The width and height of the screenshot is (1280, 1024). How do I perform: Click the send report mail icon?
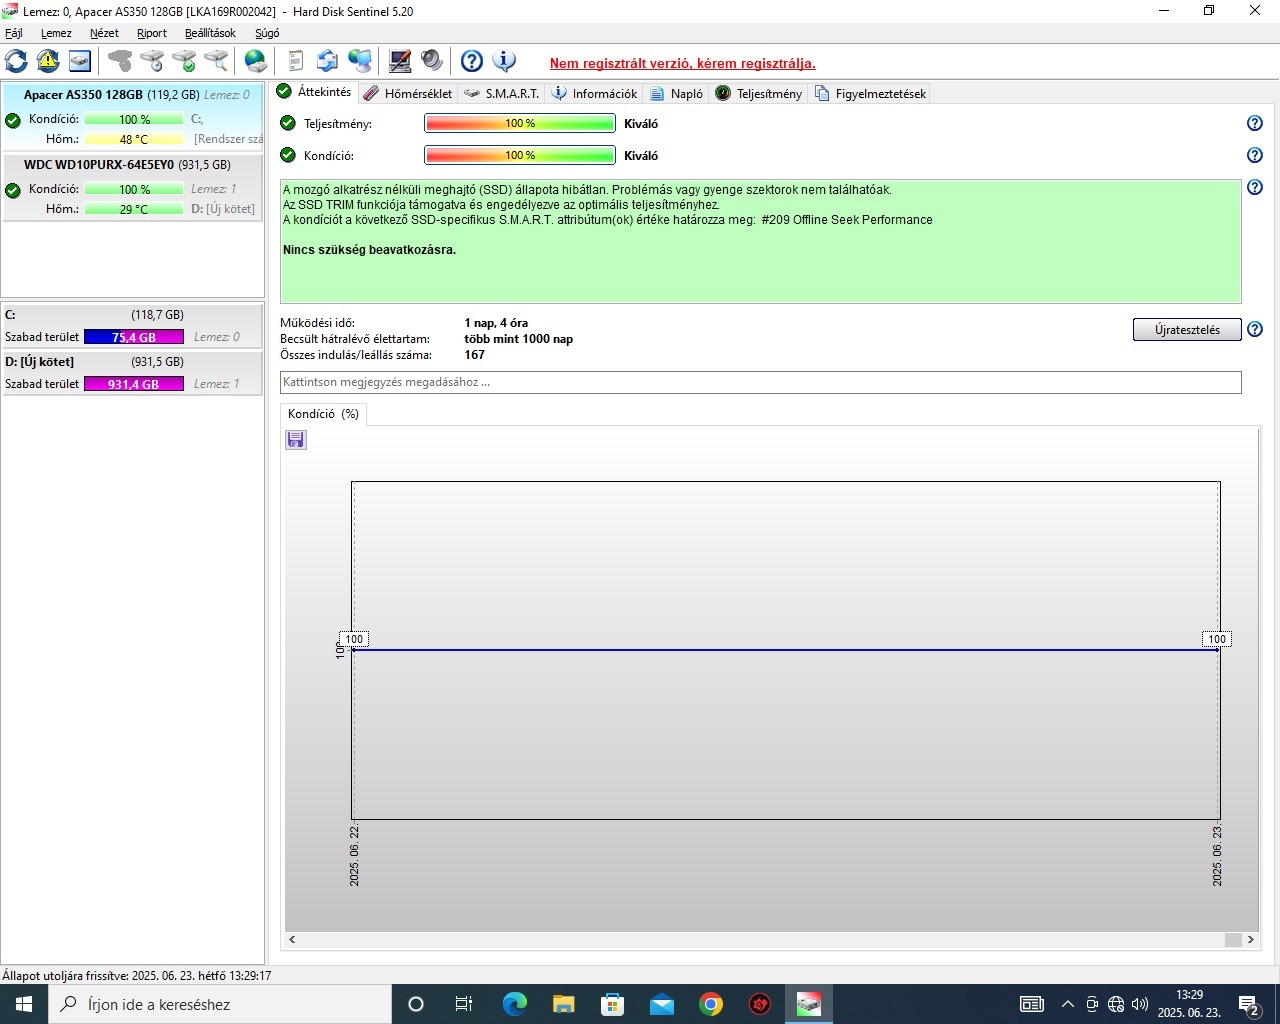tap(327, 61)
